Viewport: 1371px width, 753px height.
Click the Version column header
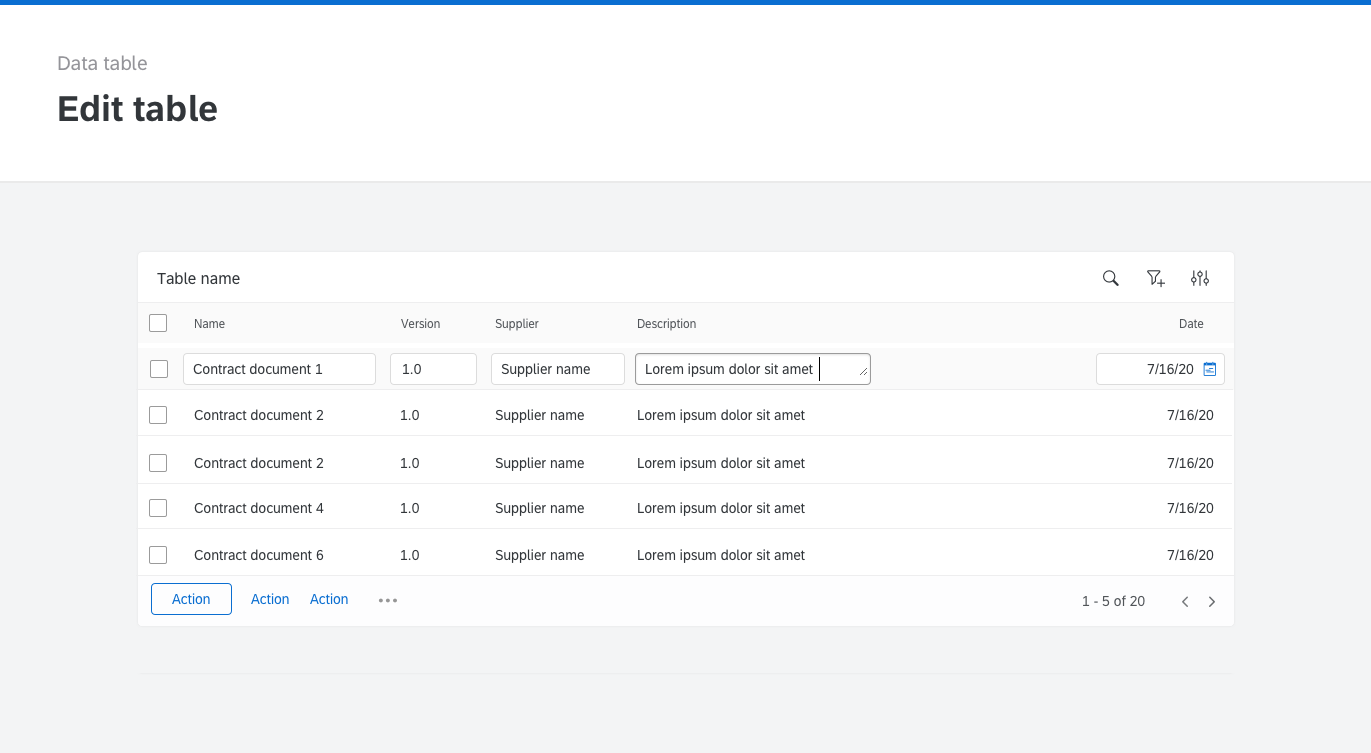coord(420,324)
